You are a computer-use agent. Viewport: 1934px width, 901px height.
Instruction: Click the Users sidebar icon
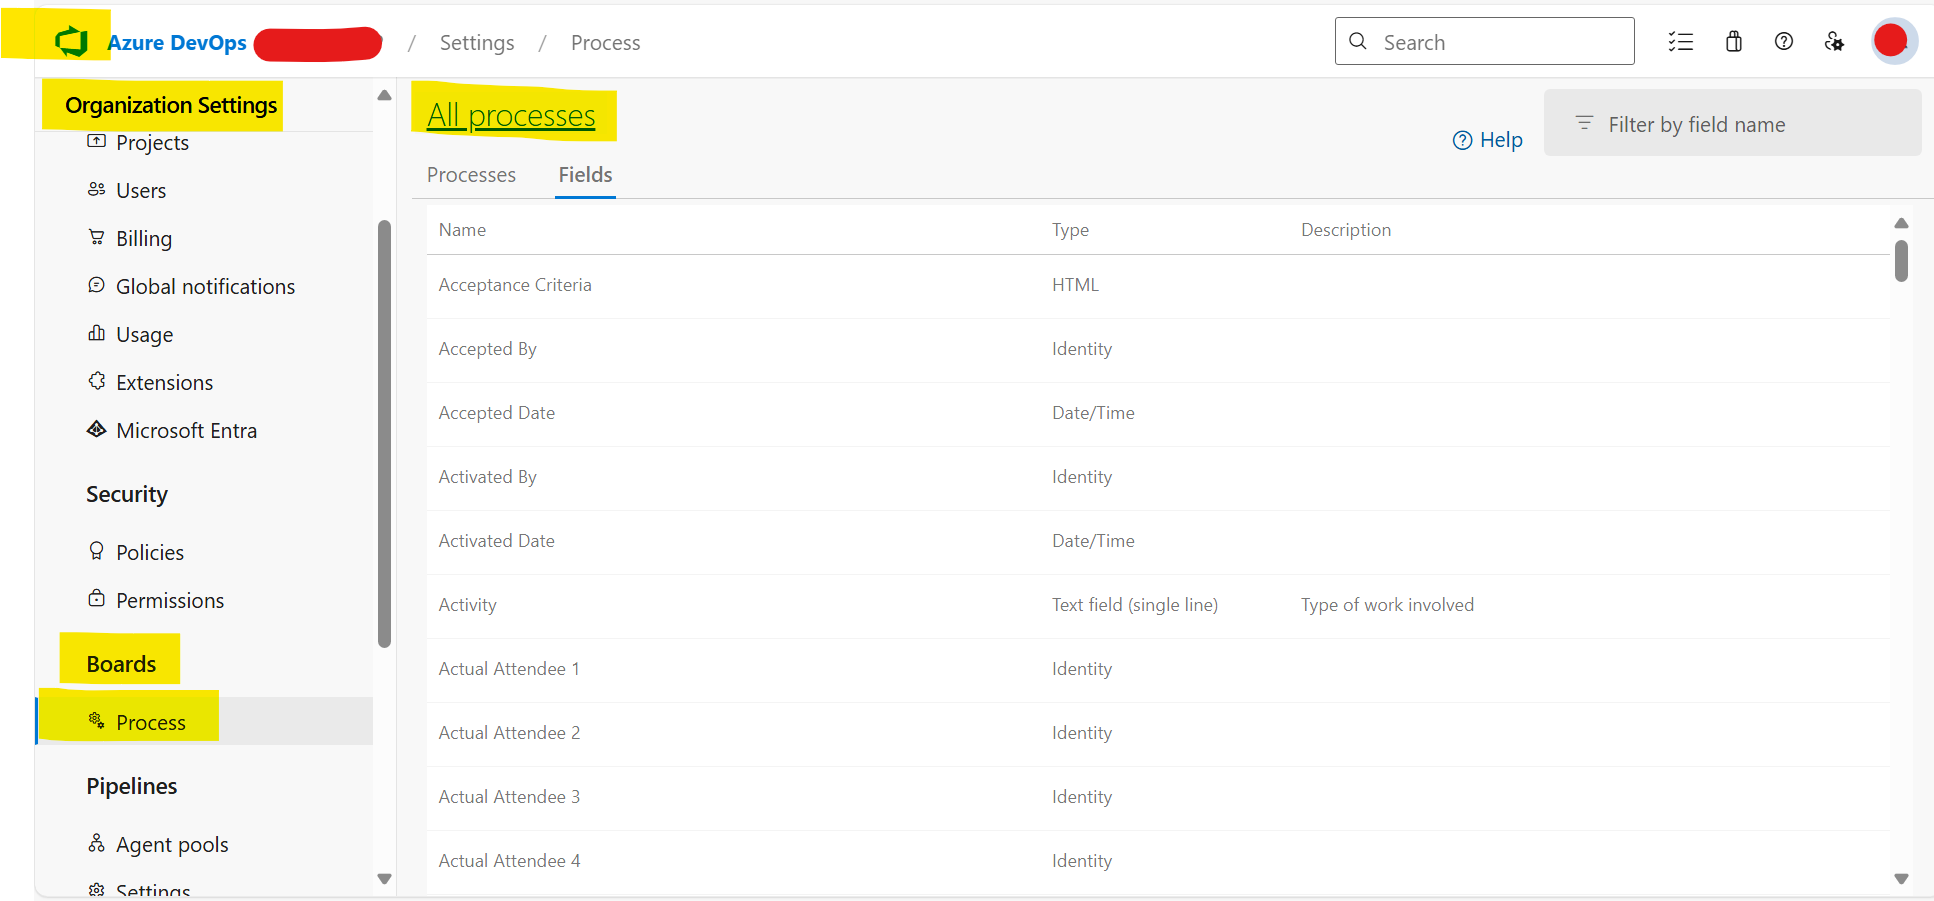point(96,189)
